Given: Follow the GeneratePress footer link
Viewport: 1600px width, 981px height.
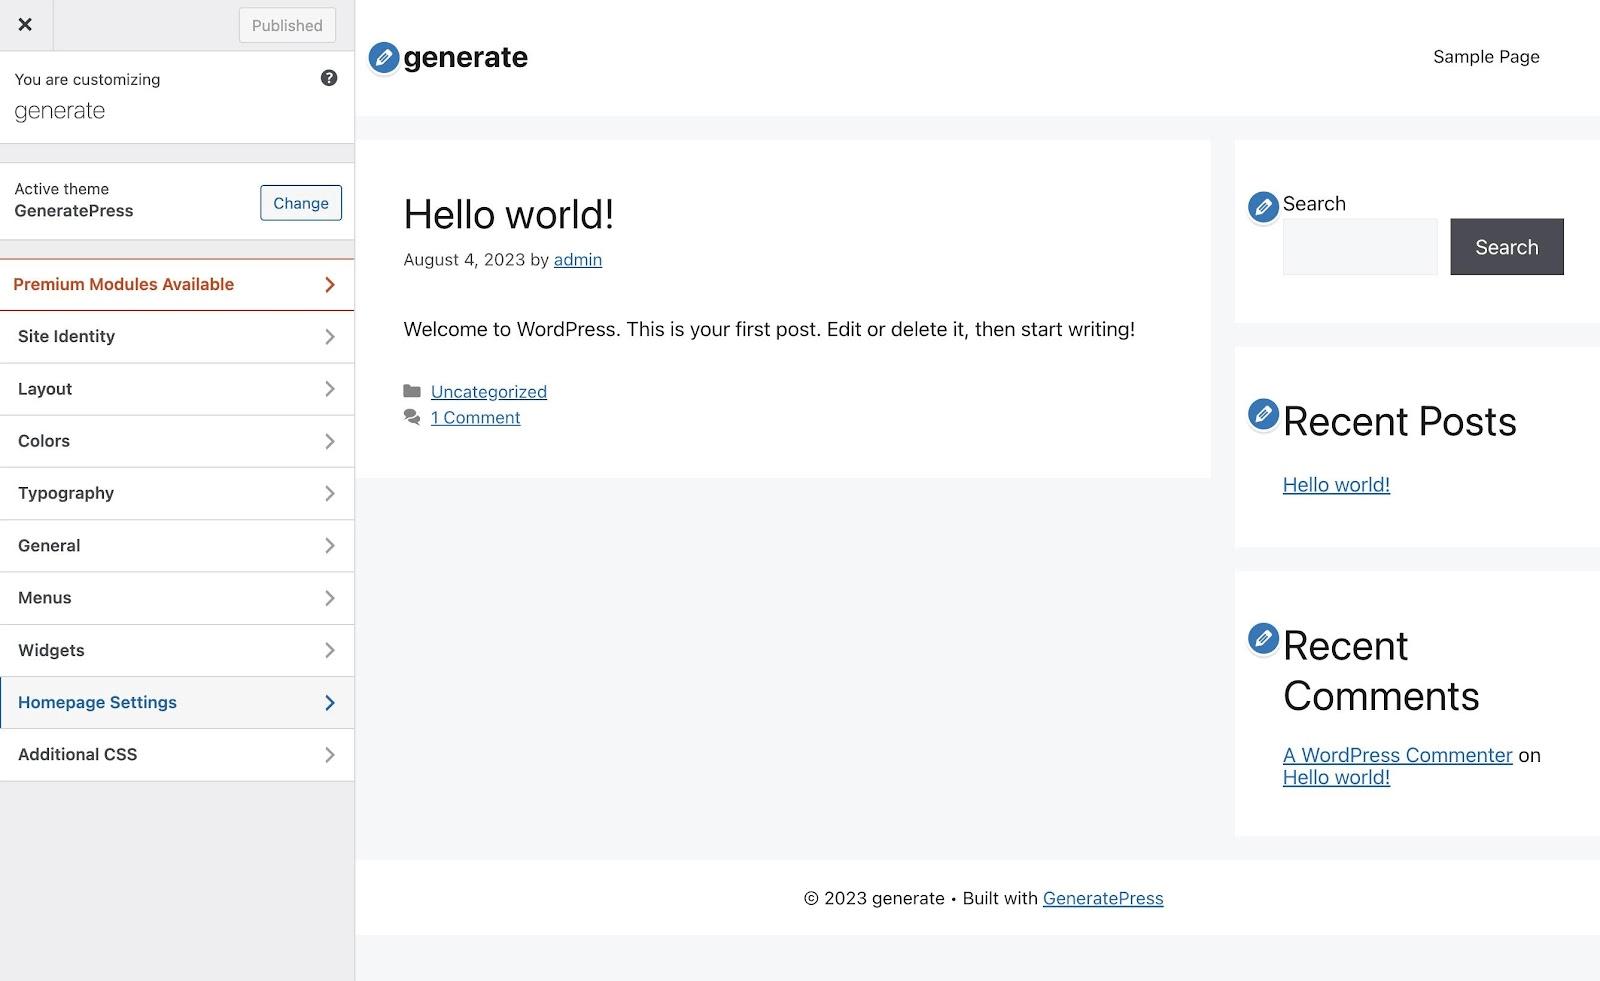Looking at the screenshot, I should coord(1103,899).
